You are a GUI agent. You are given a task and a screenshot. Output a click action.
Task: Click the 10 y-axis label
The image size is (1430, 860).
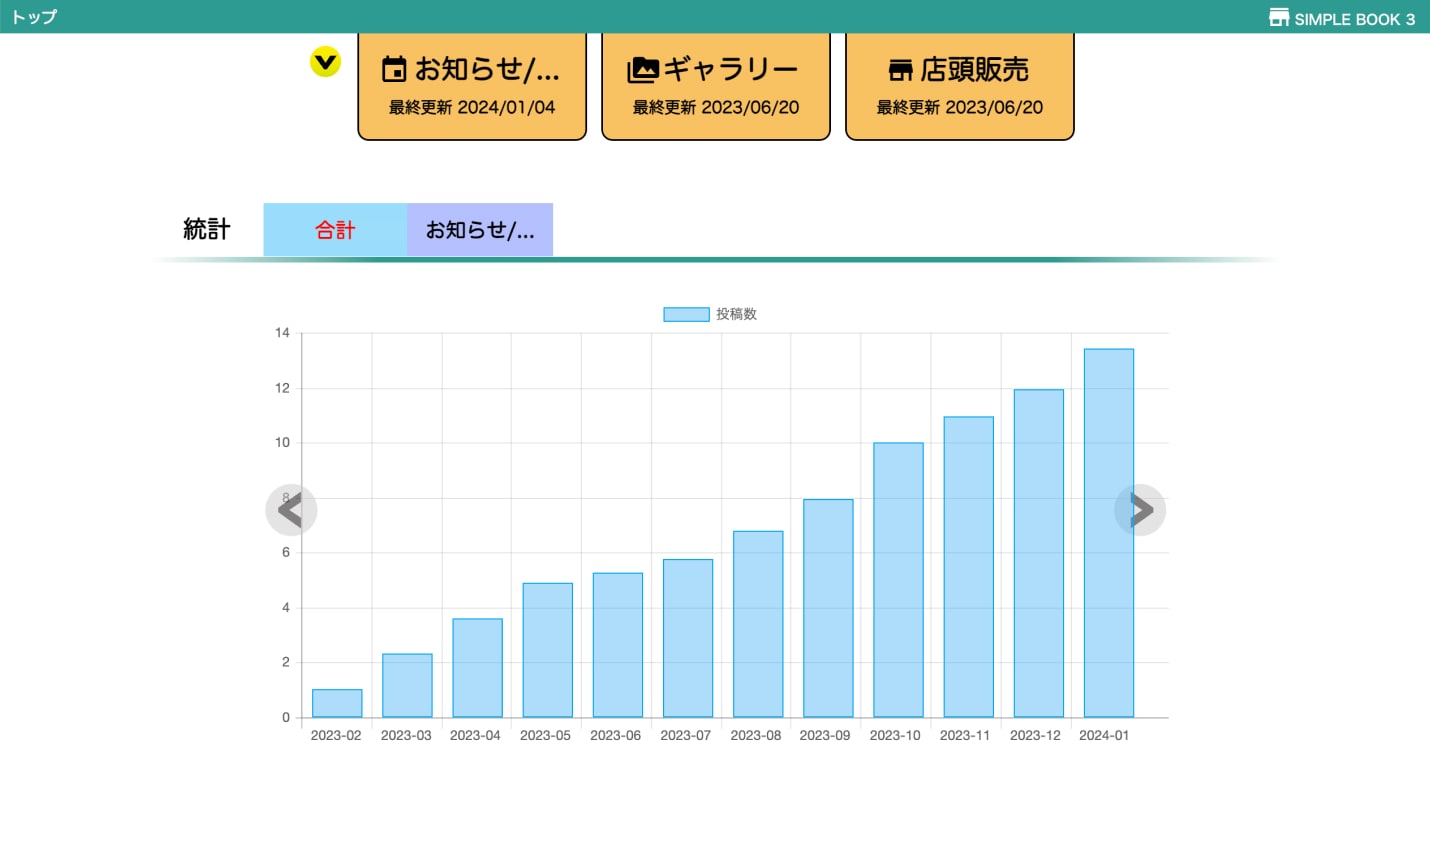pyautogui.click(x=282, y=442)
